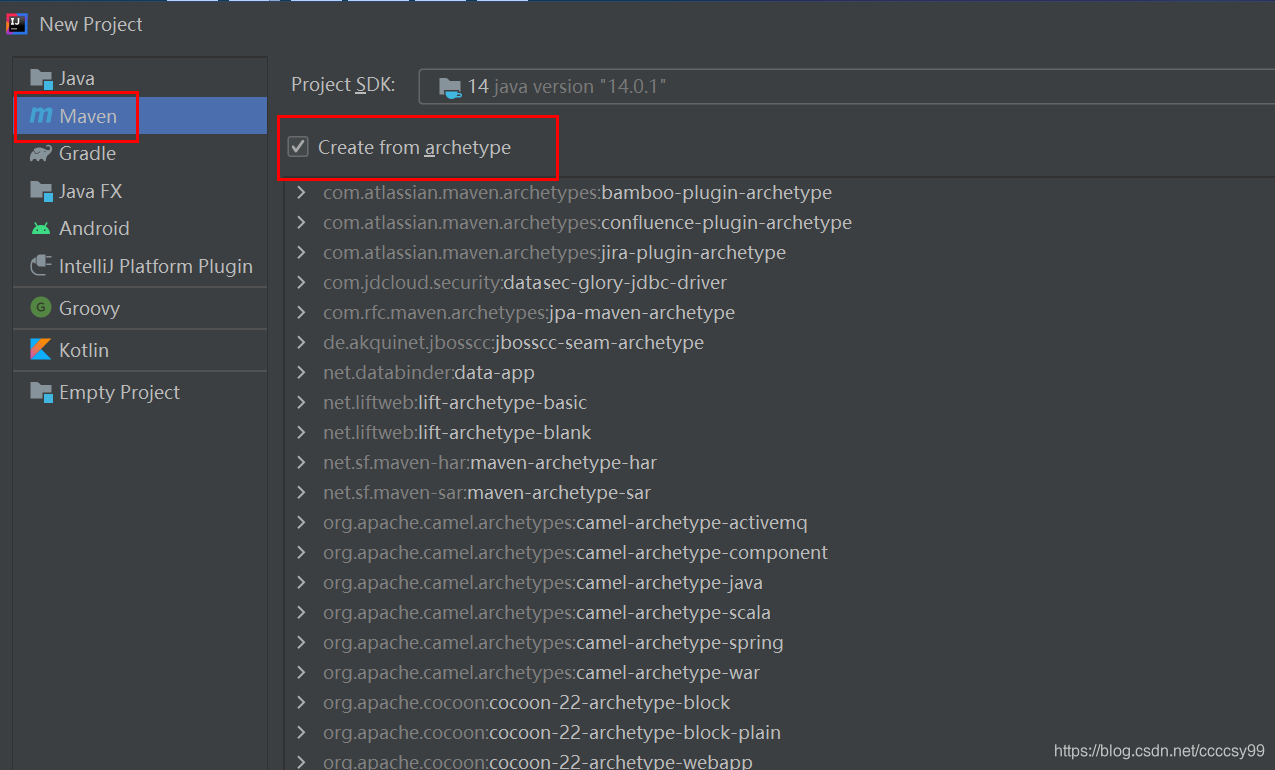1275x770 pixels.
Task: Expand the camel-archetype-spring node
Action: pos(302,643)
